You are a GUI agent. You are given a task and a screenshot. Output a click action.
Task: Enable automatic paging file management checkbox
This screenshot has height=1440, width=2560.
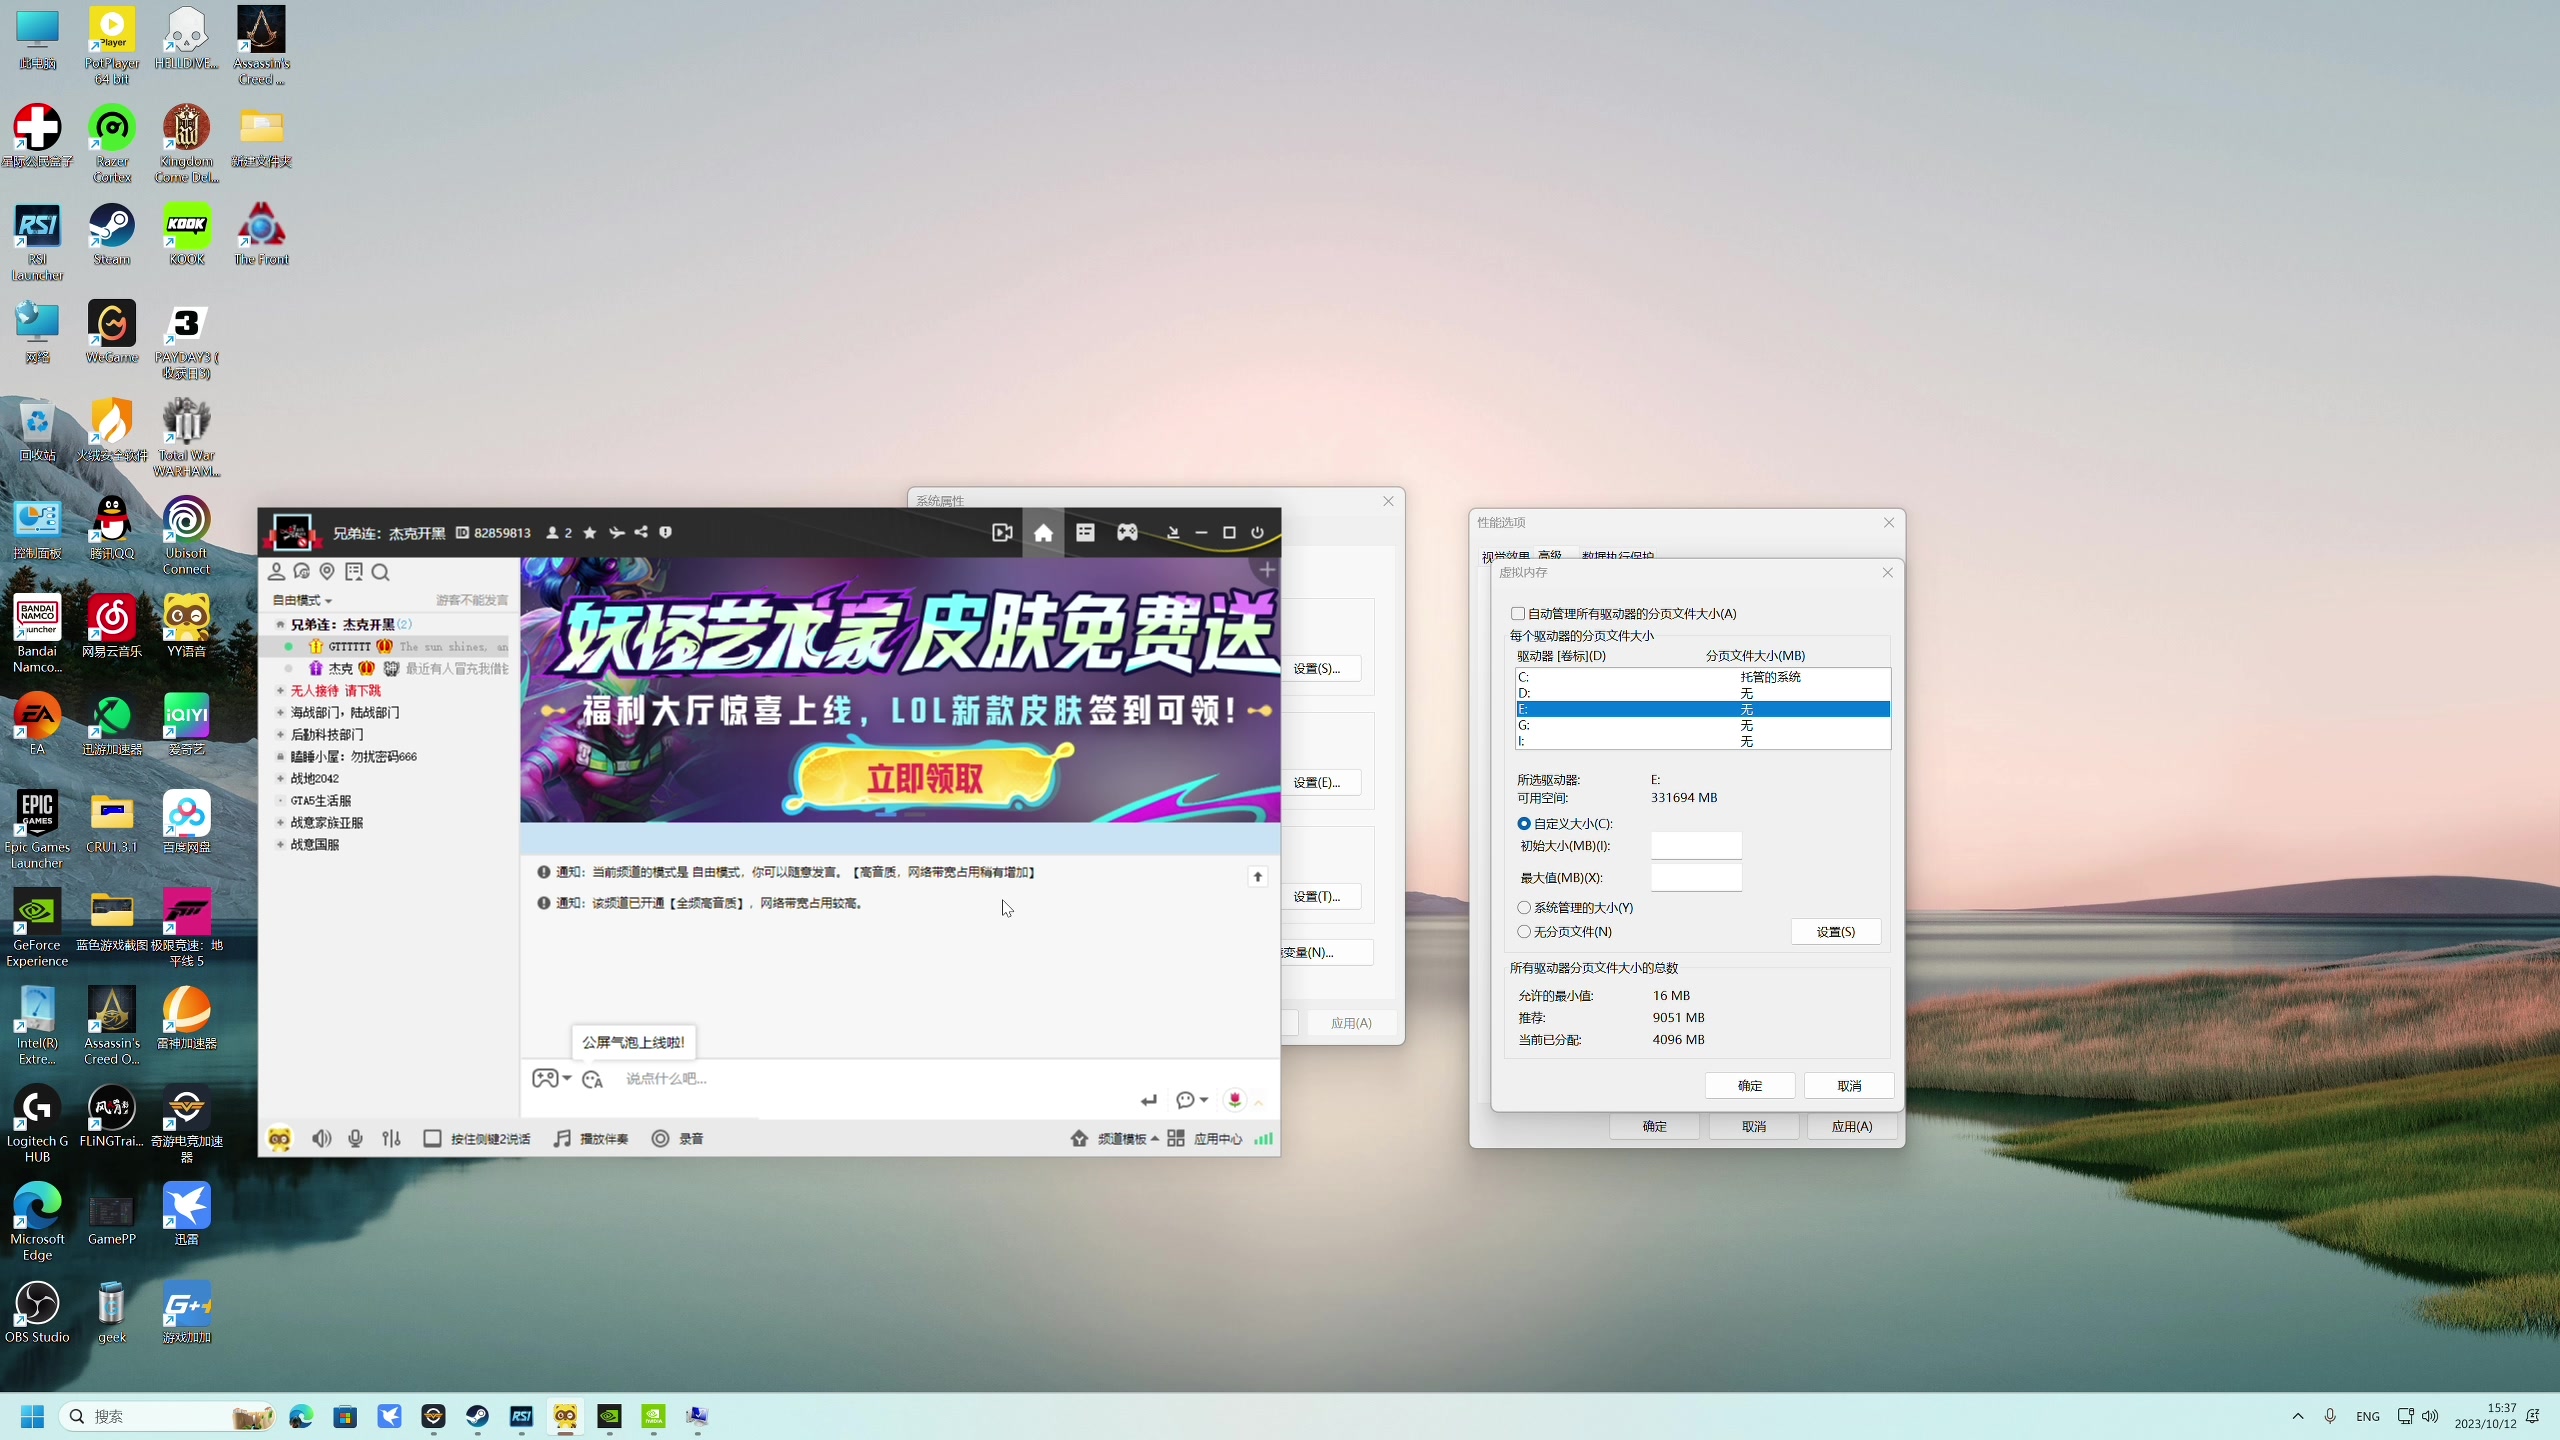[x=1518, y=614]
